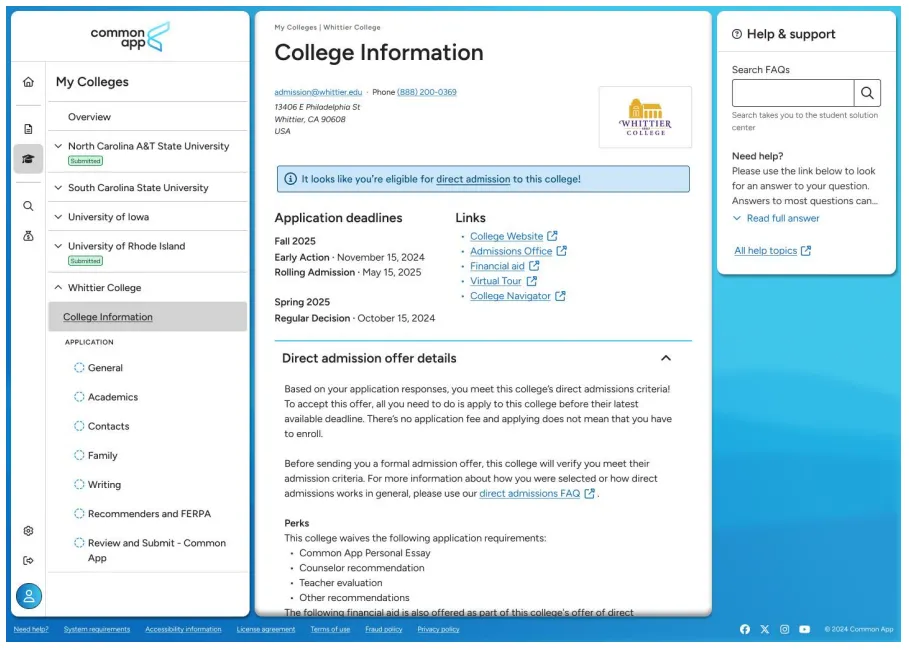The width and height of the screenshot is (909, 650).
Task: Open Review and Submit - Common App
Action: 157,550
